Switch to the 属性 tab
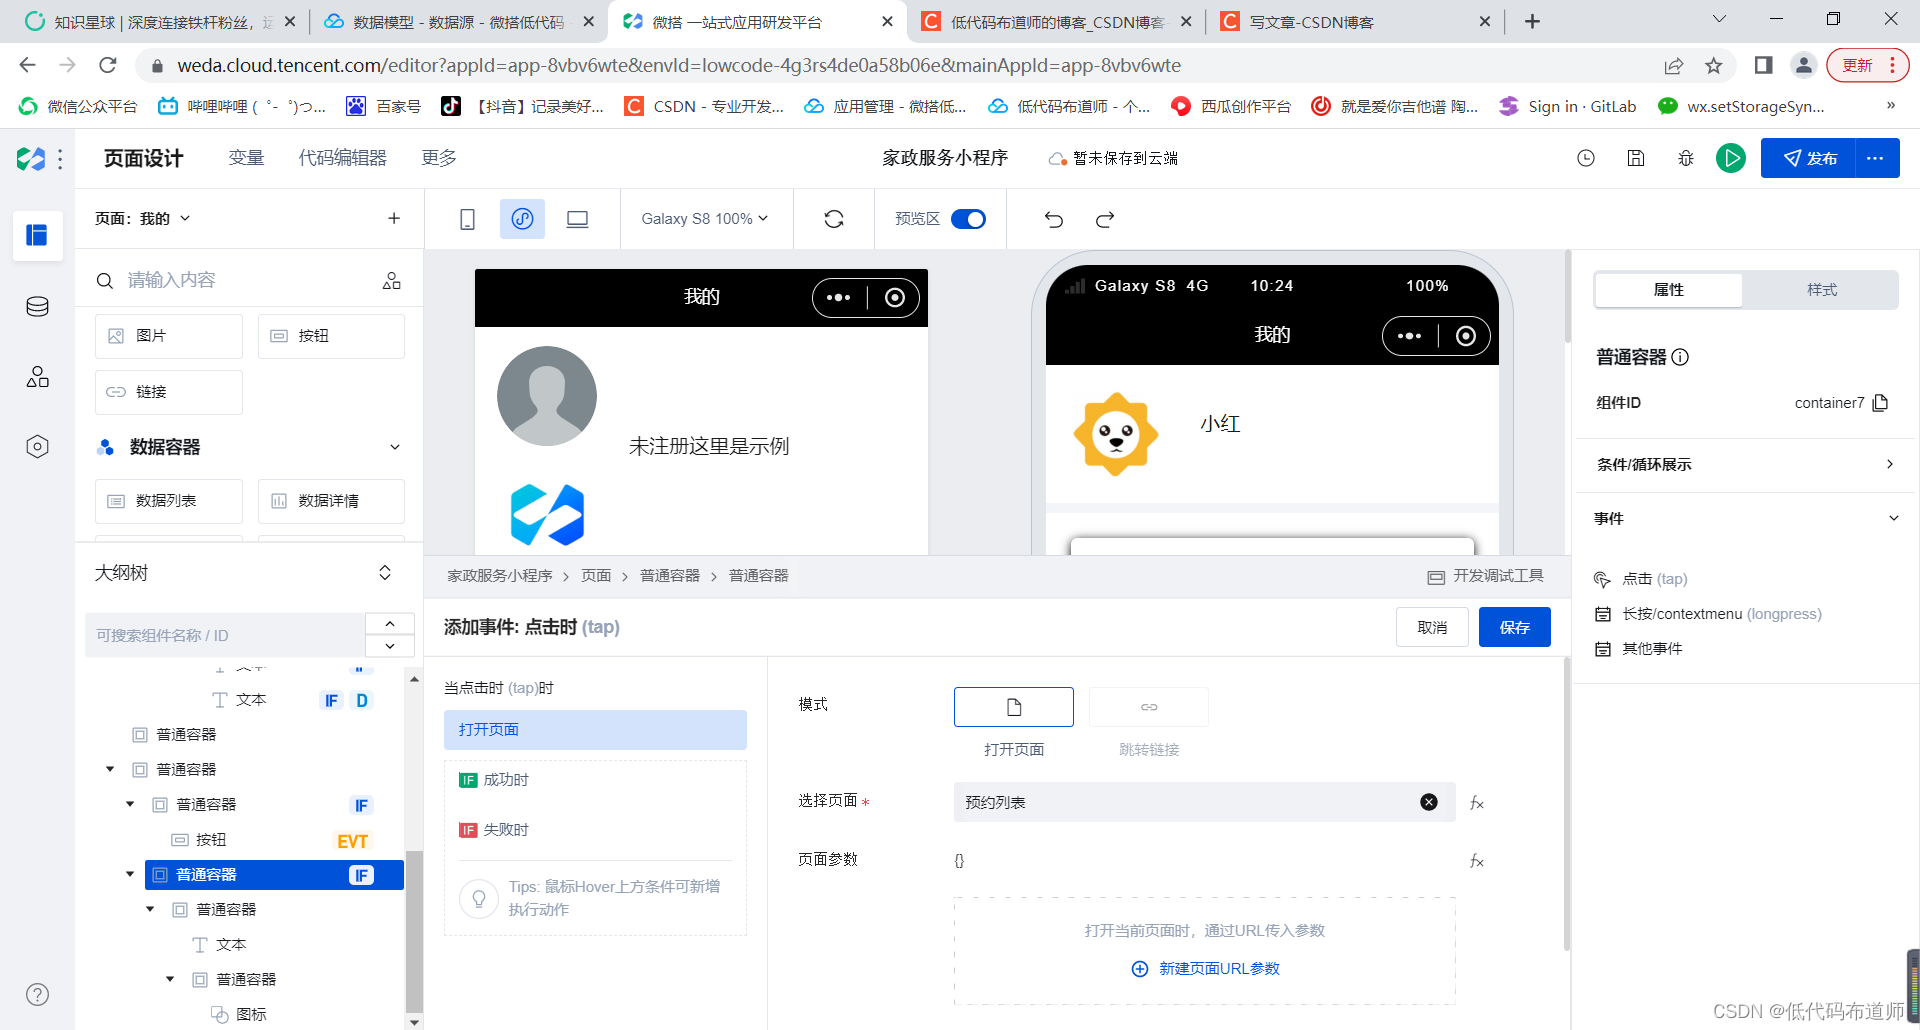The image size is (1920, 1030). point(1669,289)
